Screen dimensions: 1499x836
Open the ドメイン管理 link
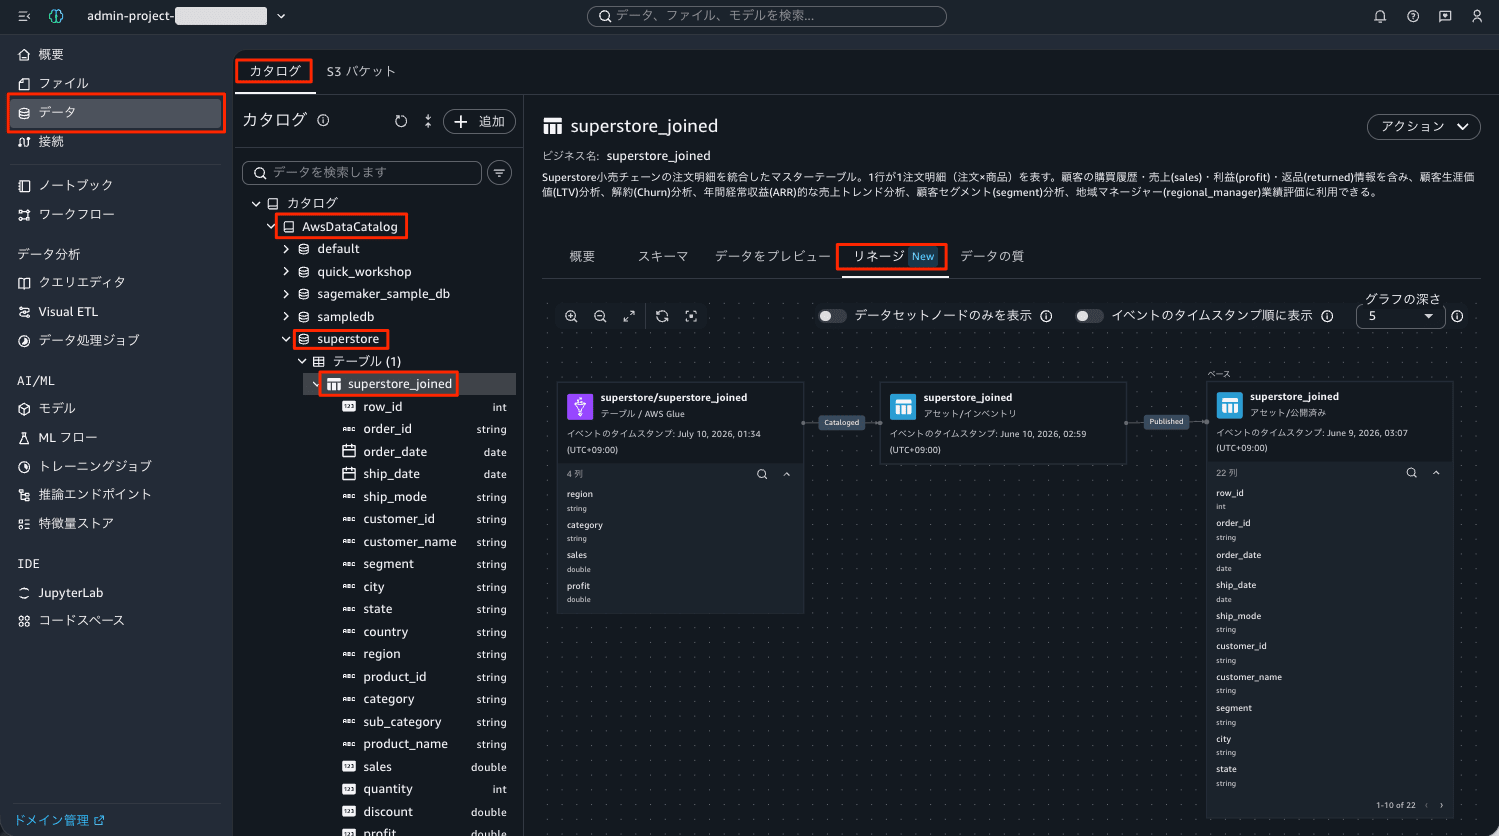point(59,821)
